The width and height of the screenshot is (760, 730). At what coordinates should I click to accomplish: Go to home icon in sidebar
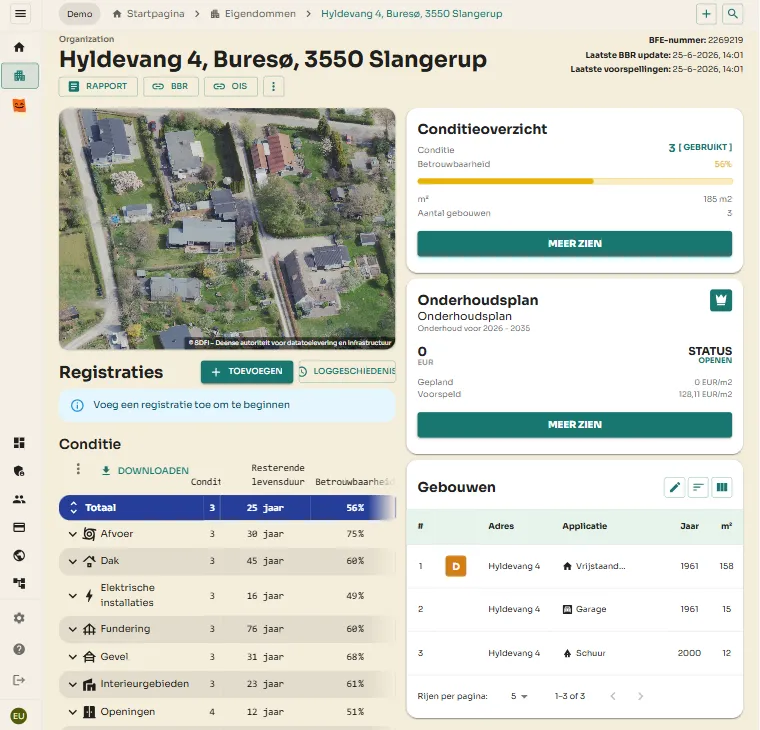[x=19, y=47]
